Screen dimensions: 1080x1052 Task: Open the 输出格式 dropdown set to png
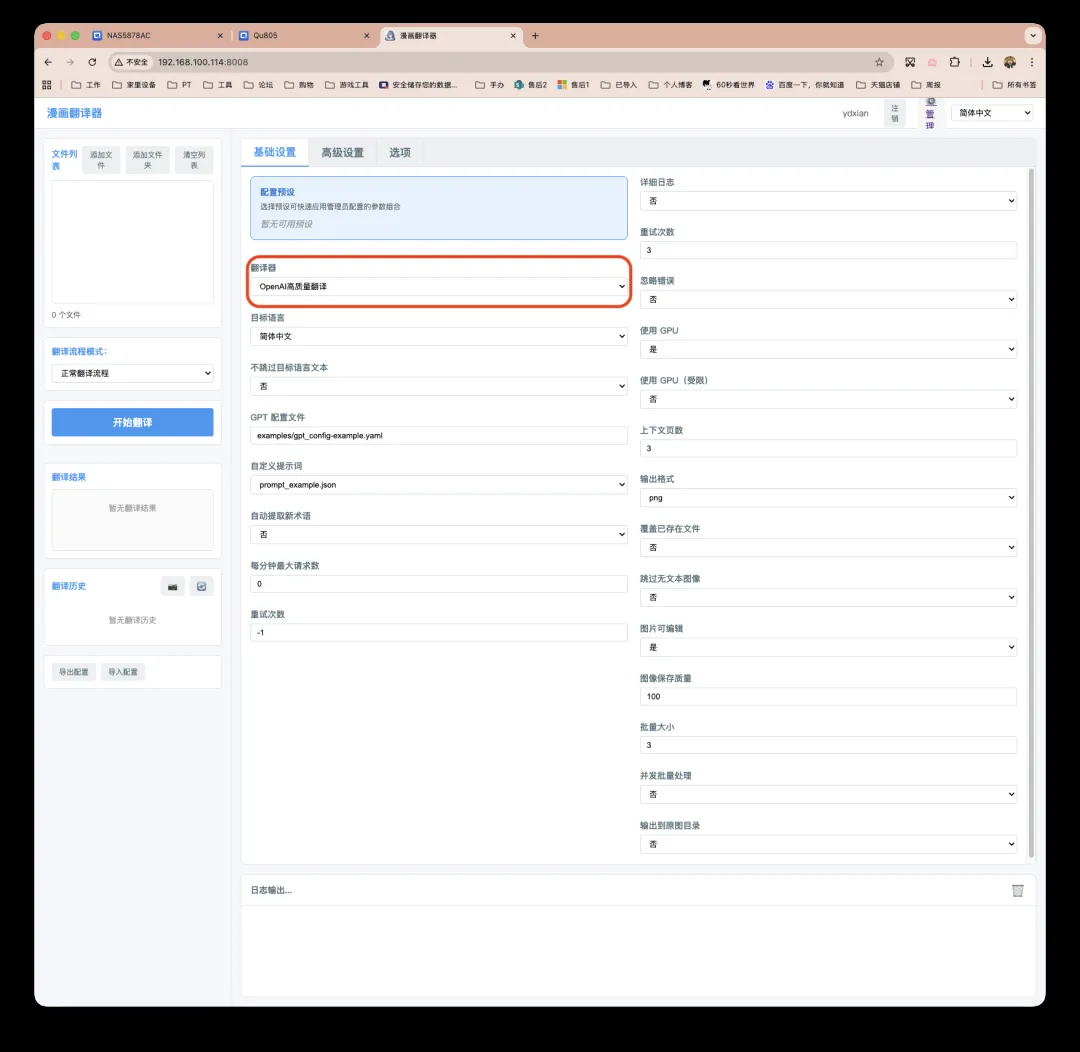click(828, 497)
